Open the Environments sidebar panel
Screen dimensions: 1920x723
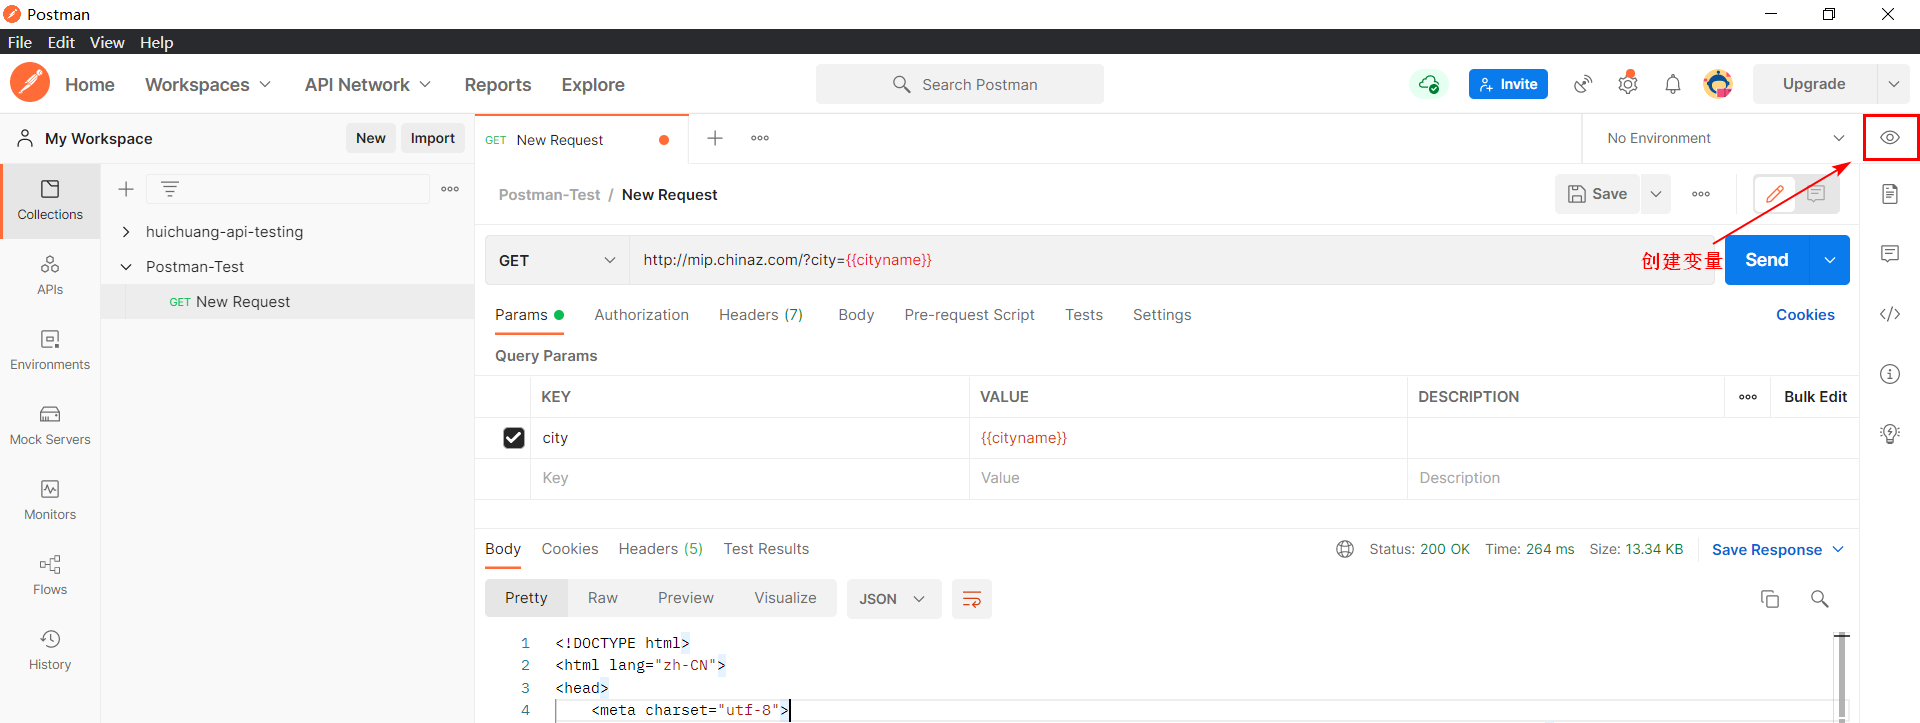tap(50, 351)
